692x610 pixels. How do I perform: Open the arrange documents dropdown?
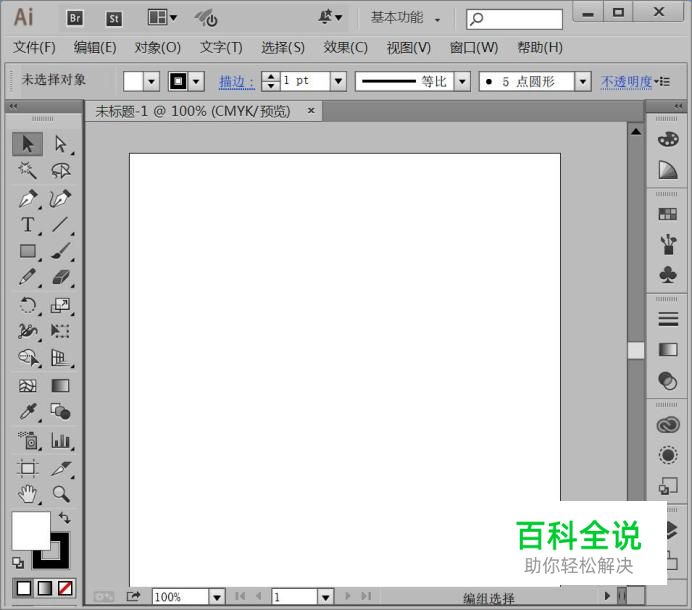pos(162,18)
